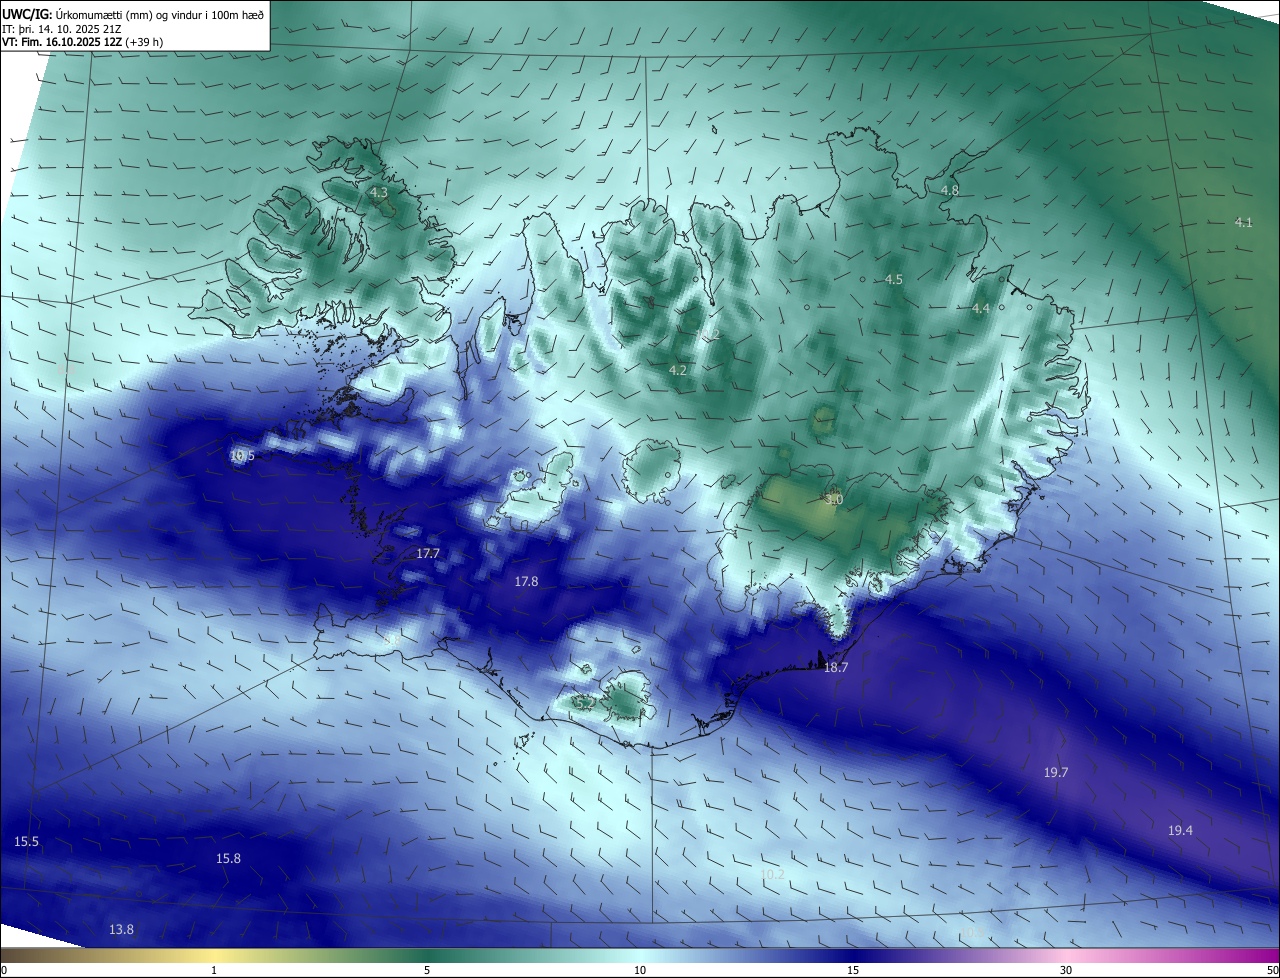Select the 15.8 value label

coord(228,858)
